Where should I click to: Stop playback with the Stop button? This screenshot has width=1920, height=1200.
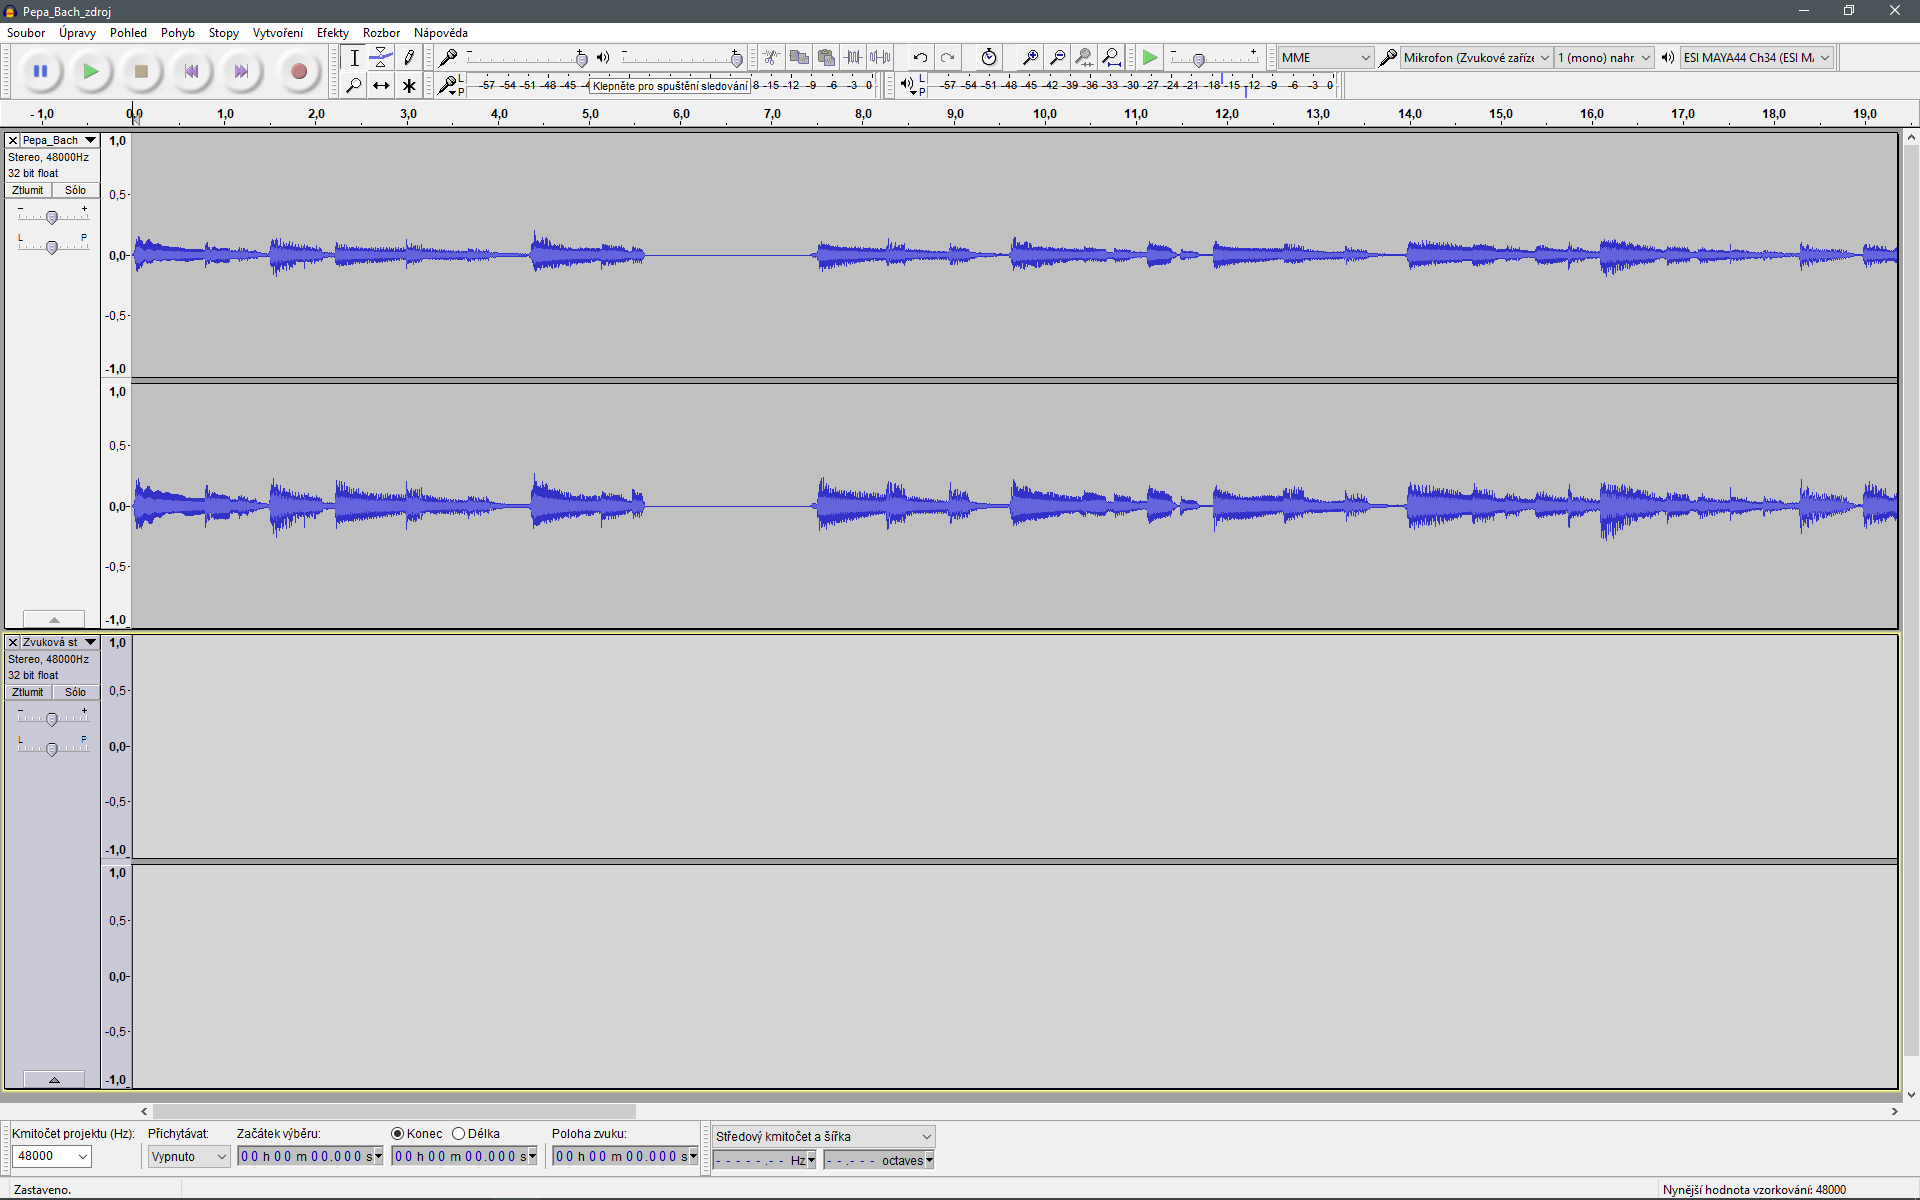click(x=141, y=71)
